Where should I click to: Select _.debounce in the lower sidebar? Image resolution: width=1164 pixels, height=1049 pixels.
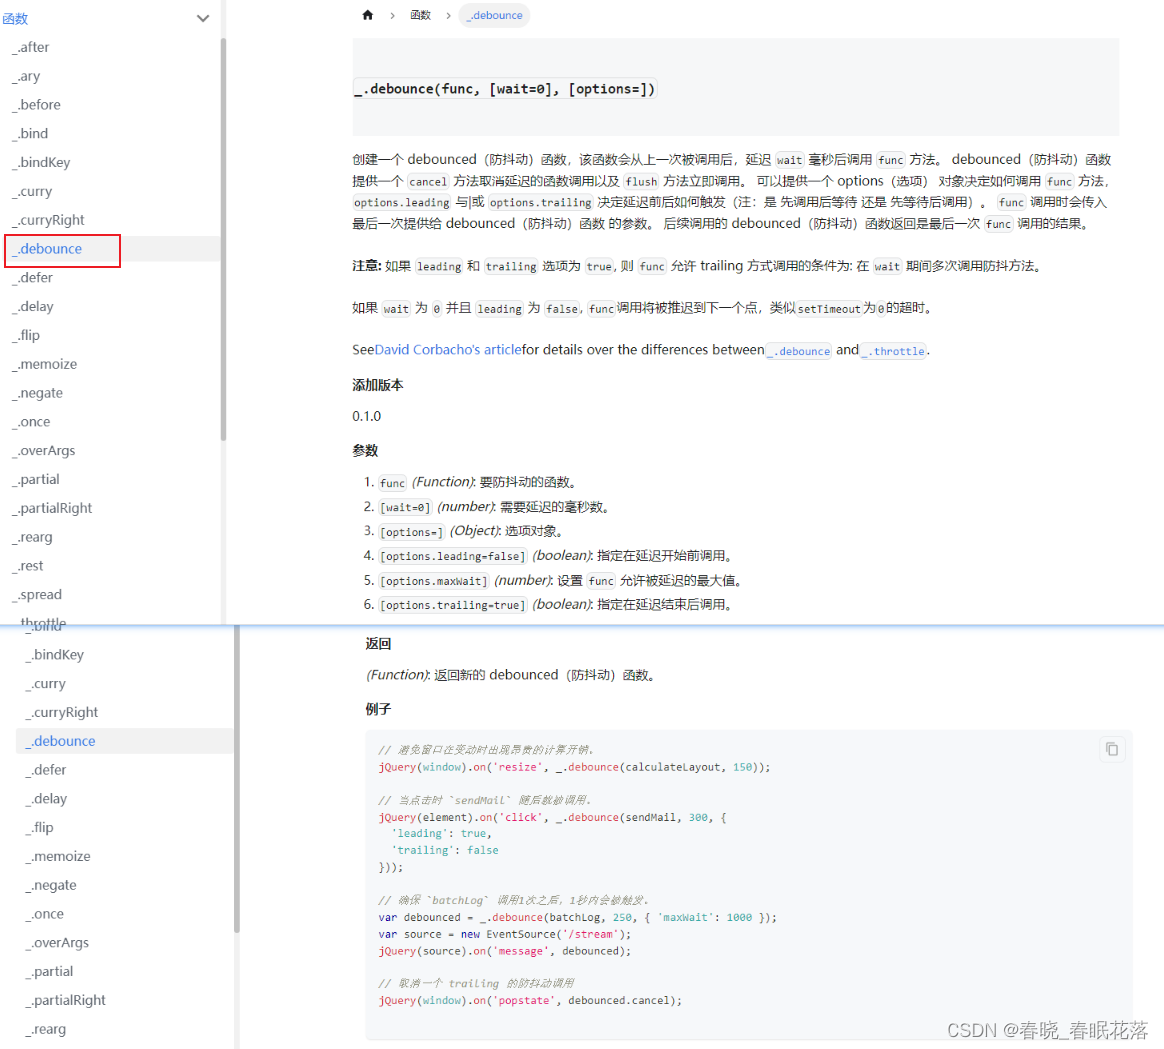pos(124,741)
